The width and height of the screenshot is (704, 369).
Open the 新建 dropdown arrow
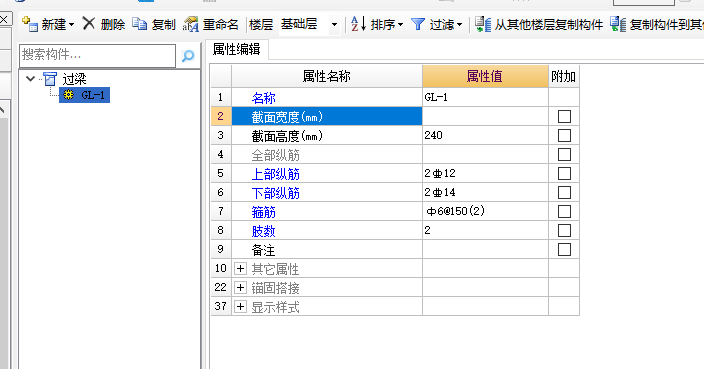(71, 25)
